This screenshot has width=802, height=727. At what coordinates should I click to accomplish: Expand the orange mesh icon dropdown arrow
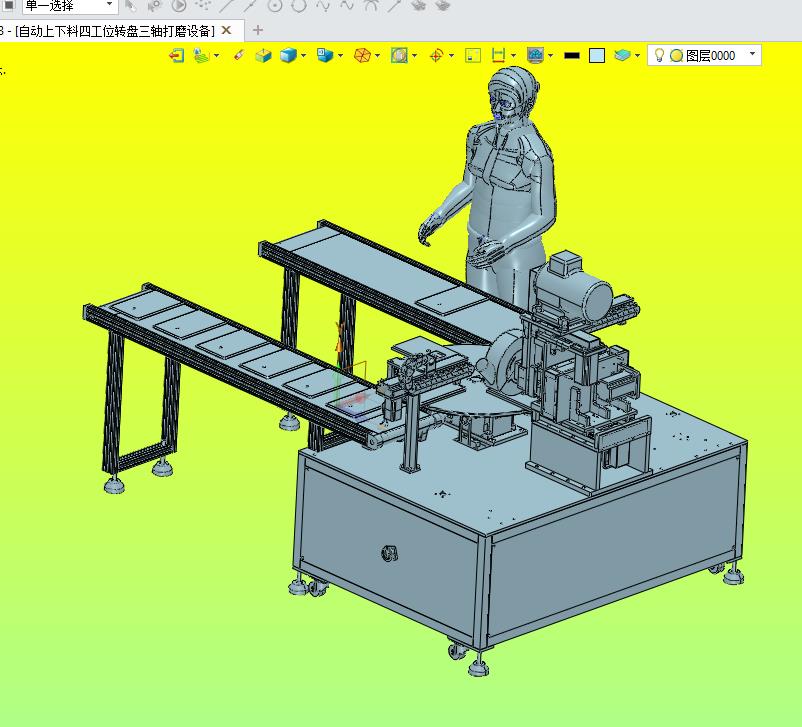tap(377, 55)
